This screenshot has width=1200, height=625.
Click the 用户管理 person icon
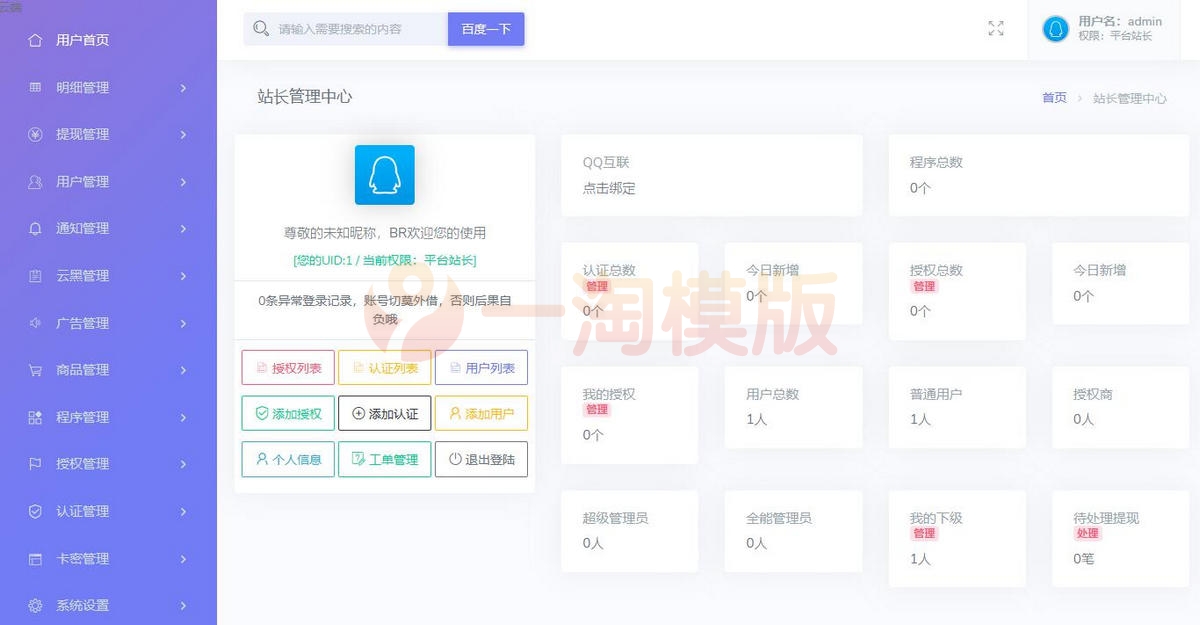click(x=36, y=182)
